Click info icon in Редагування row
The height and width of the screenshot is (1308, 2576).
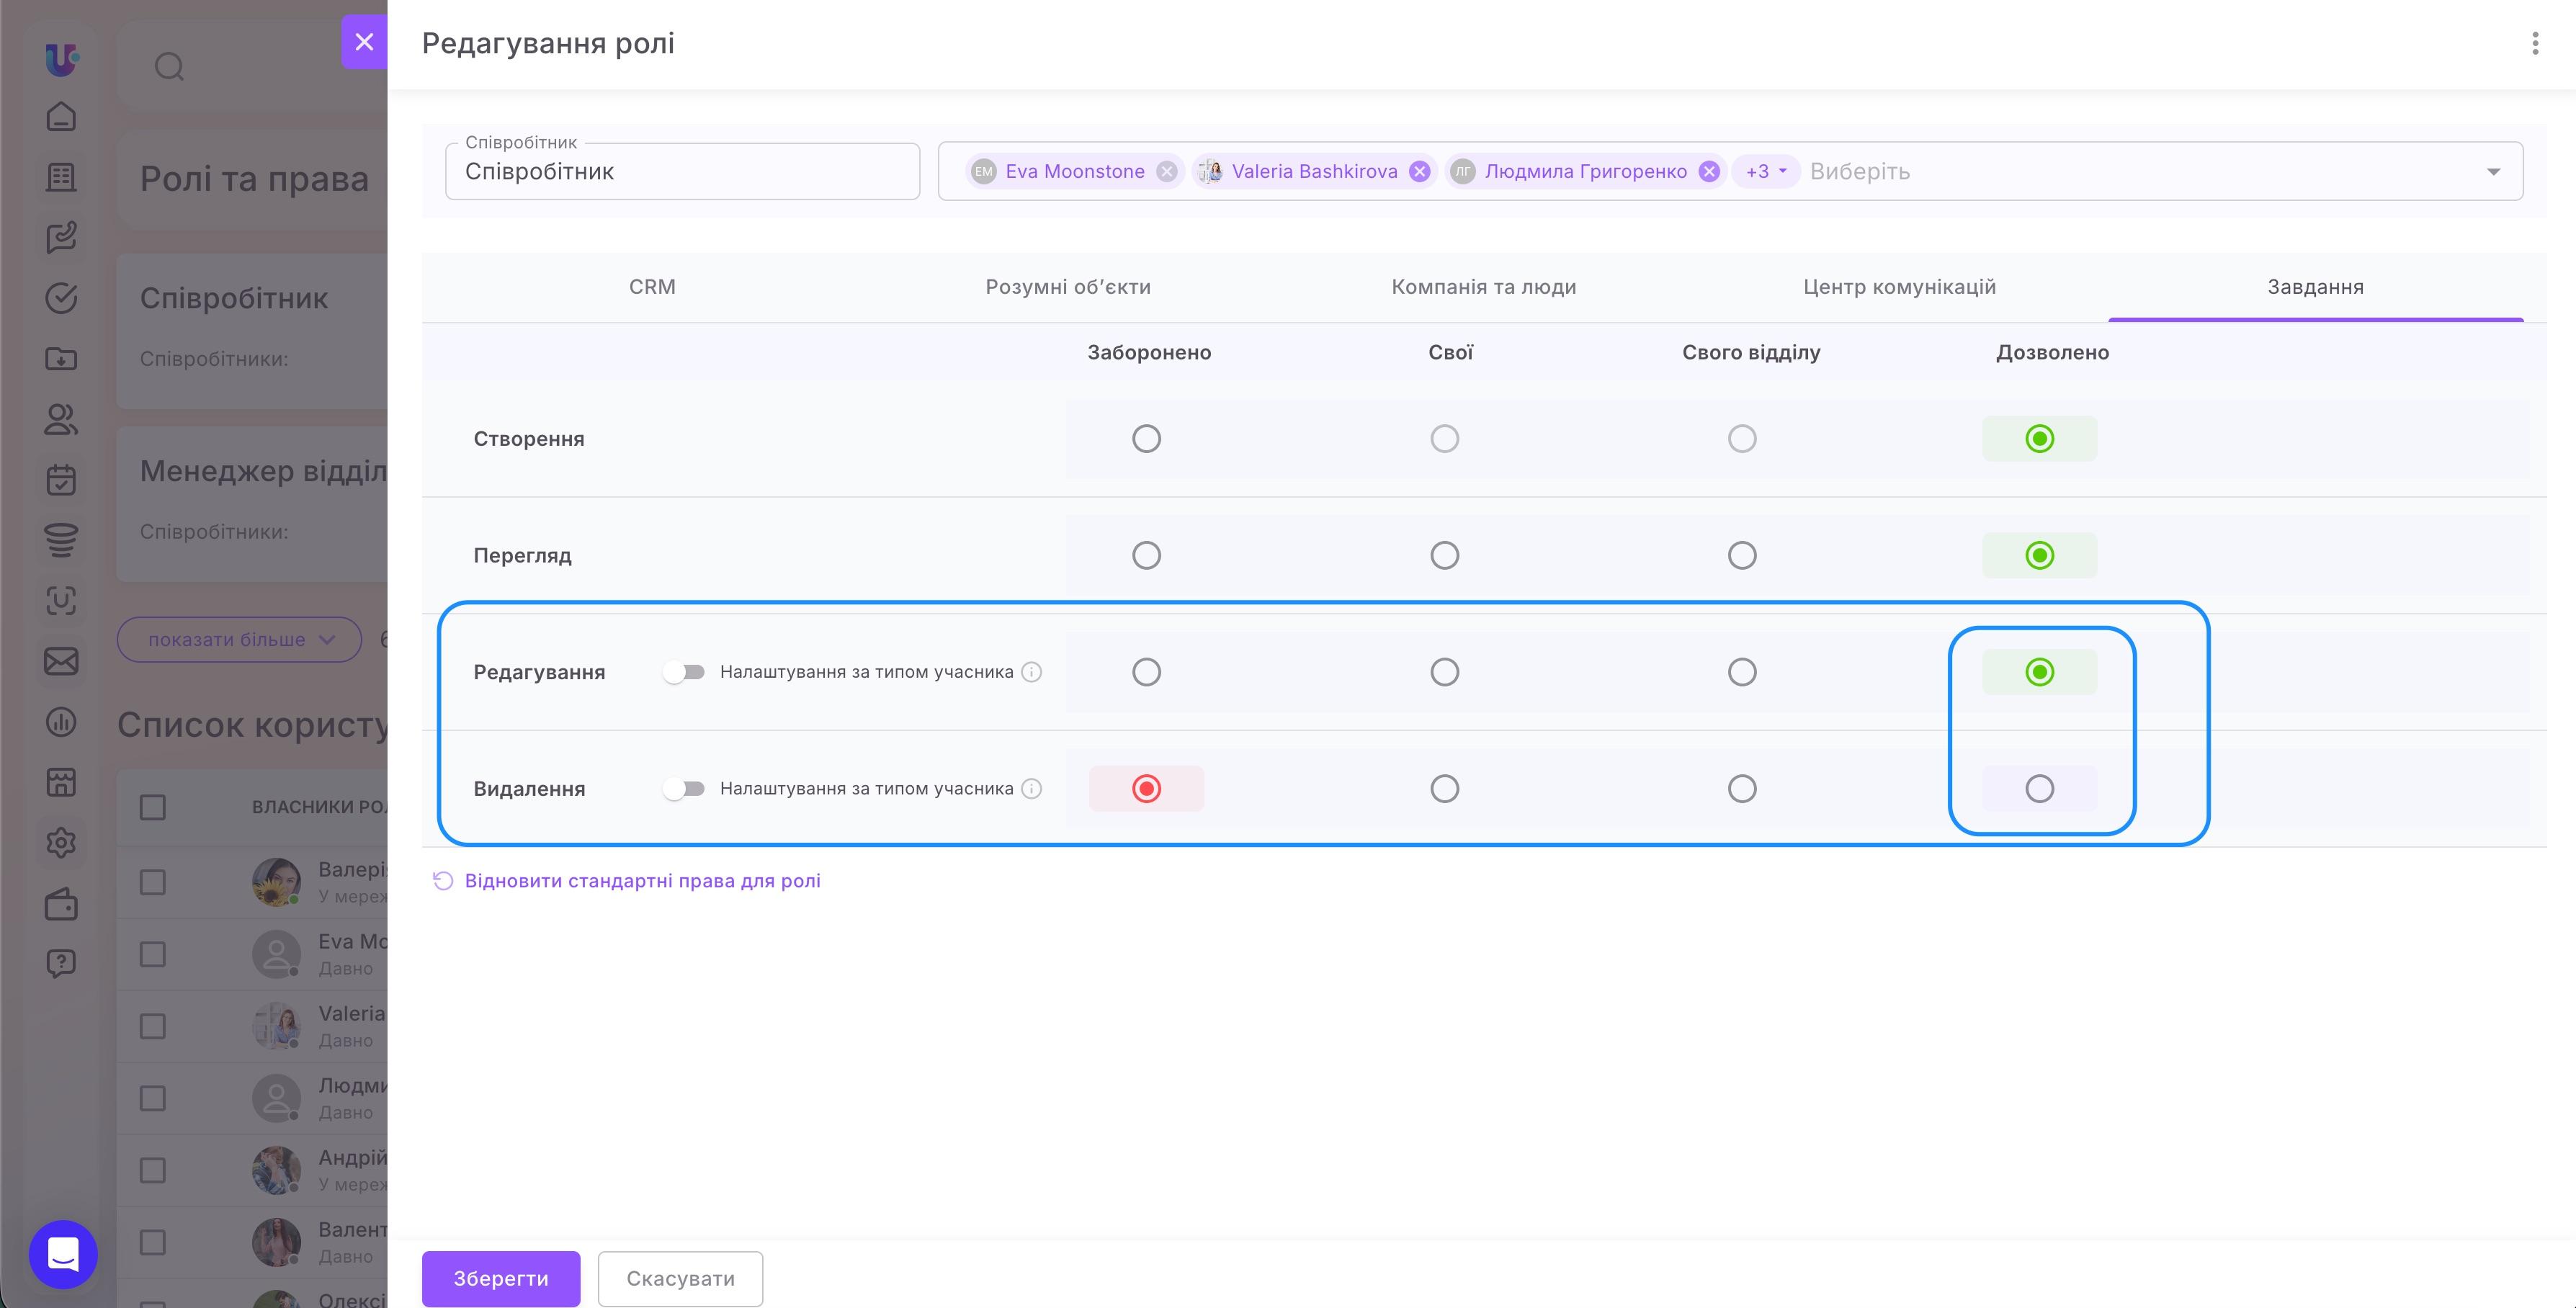point(1032,672)
